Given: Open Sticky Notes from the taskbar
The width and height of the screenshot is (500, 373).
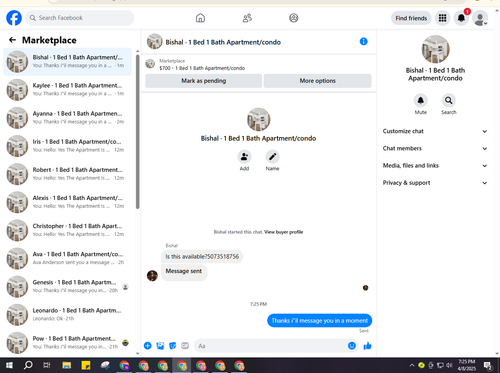Looking at the screenshot, I should tap(86, 365).
